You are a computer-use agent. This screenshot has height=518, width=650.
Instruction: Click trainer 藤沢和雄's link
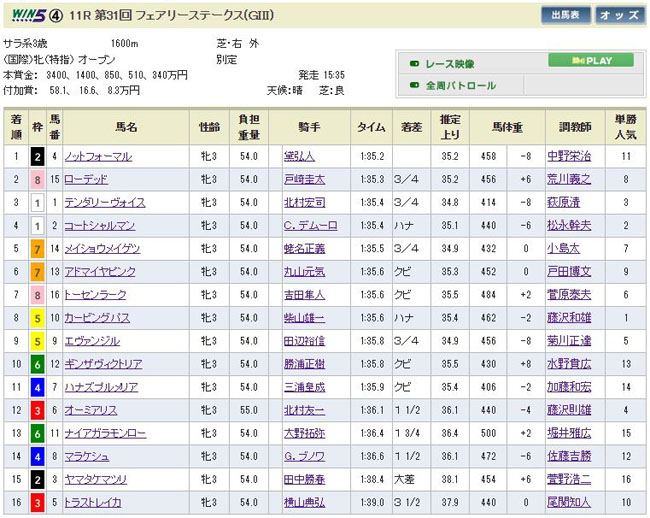[x=568, y=317]
